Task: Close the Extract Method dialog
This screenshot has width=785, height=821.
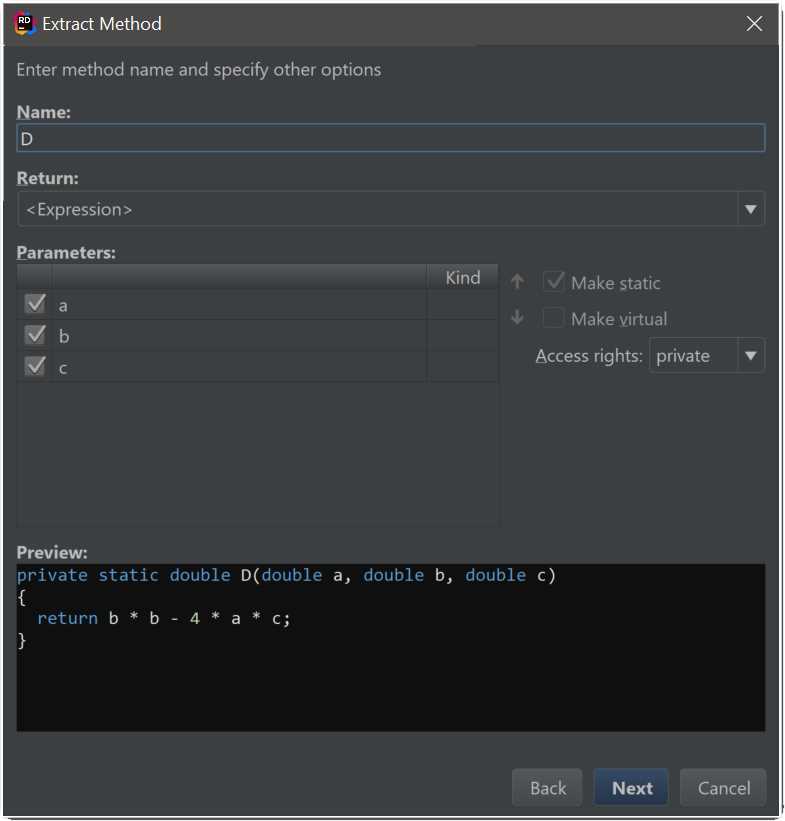Action: [x=754, y=24]
